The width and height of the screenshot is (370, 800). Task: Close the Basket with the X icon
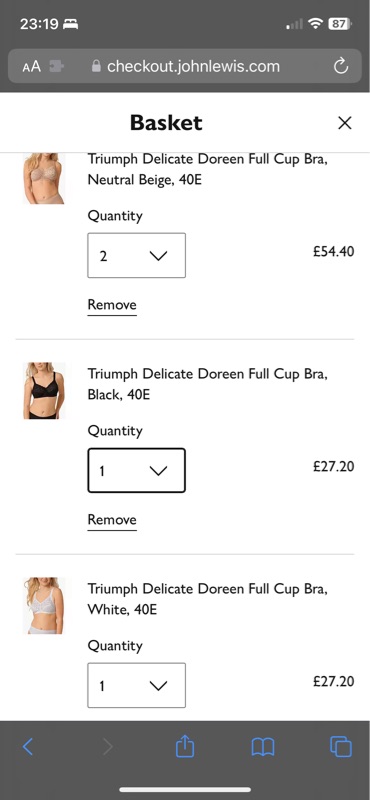click(x=345, y=122)
